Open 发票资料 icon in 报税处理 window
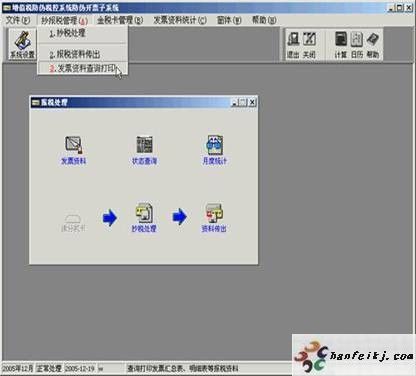The image size is (416, 376). 73,150
